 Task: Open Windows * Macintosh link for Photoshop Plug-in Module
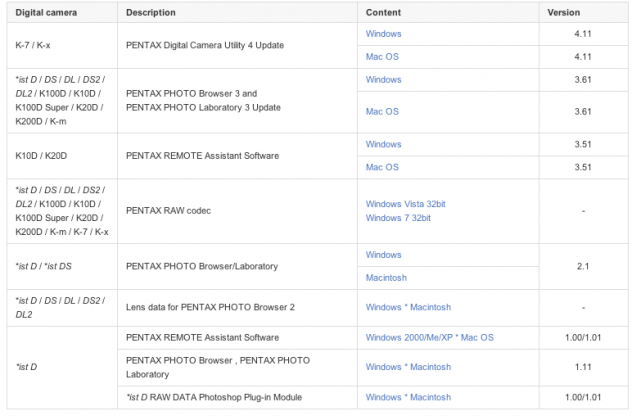408,397
